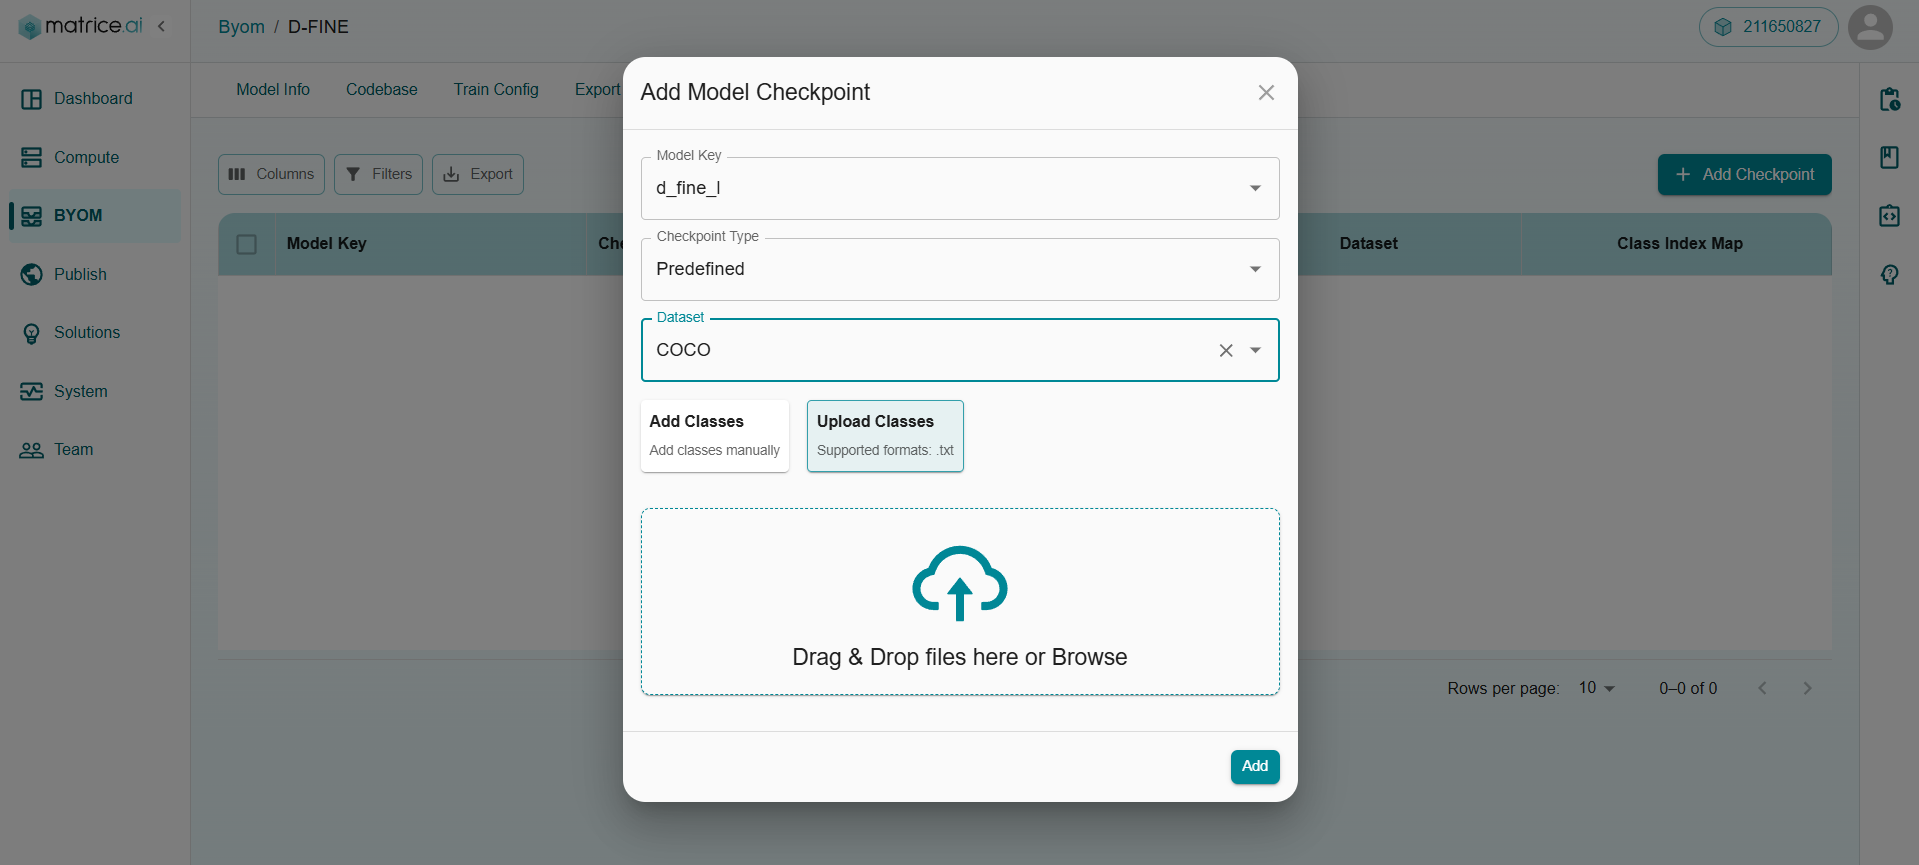This screenshot has height=865, width=1919.
Task: Open the code brackets icon in right rail
Action: (1890, 216)
